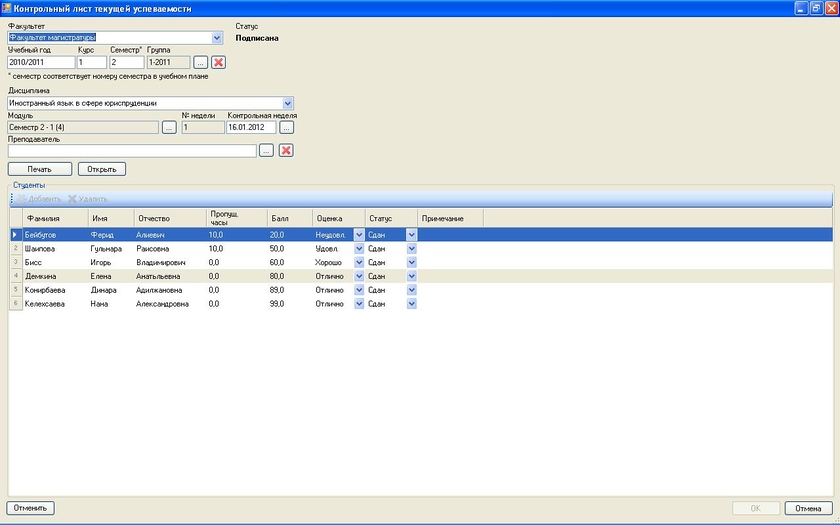Clear the Группа field with red X
Screen dimensions: 840x525
(219, 62)
